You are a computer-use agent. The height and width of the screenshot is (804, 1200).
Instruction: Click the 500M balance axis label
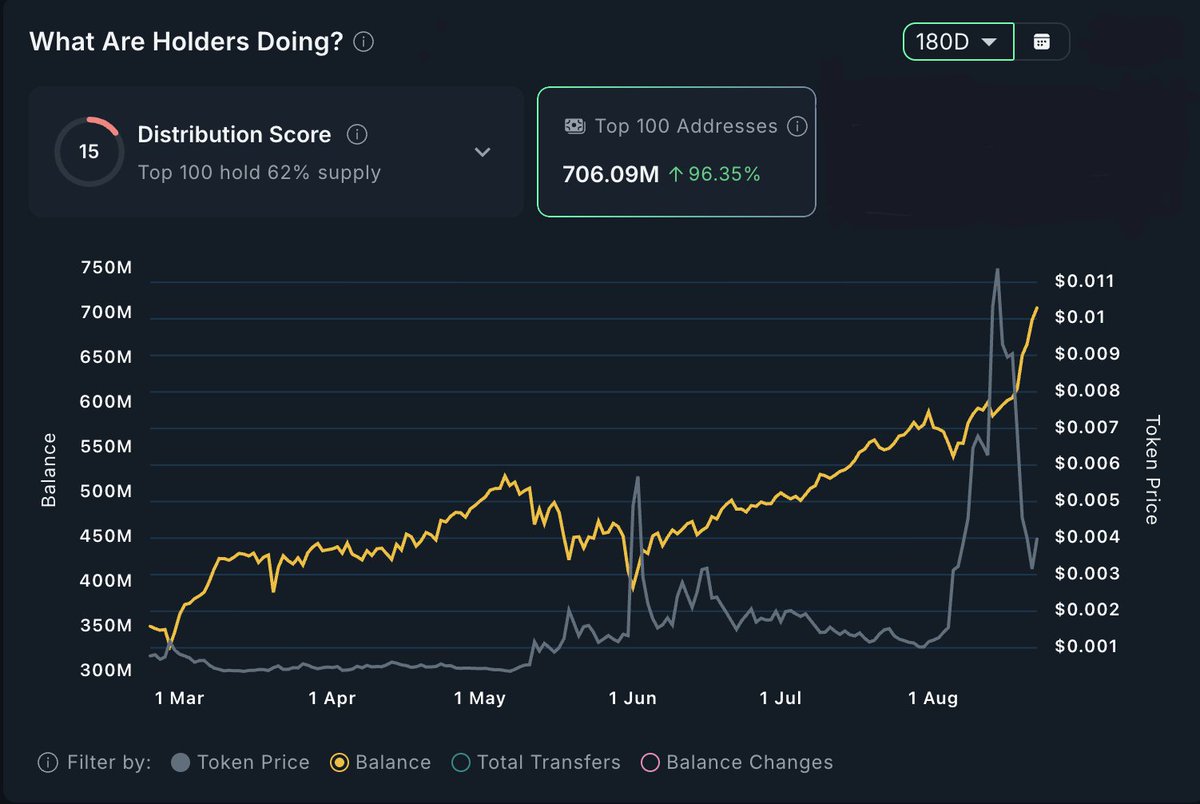pos(107,492)
